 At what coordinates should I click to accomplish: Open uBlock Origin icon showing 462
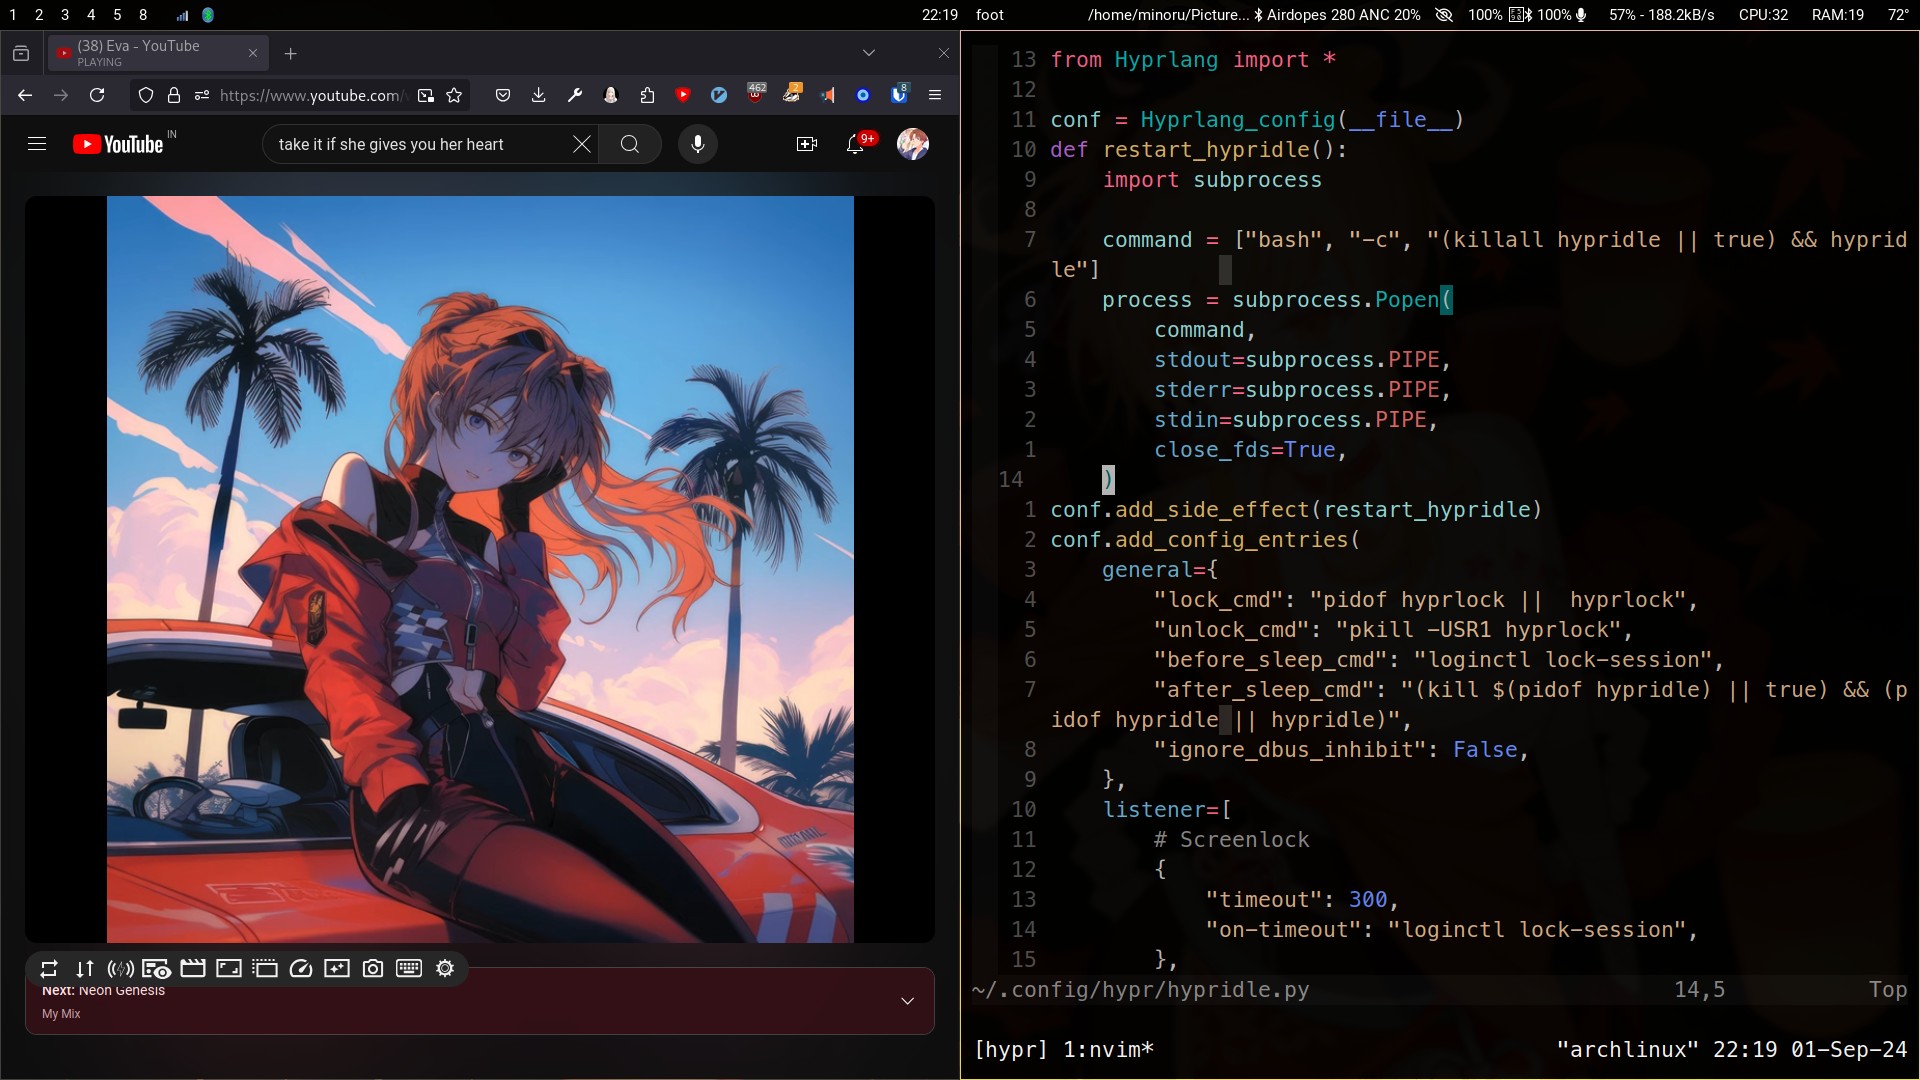point(756,93)
